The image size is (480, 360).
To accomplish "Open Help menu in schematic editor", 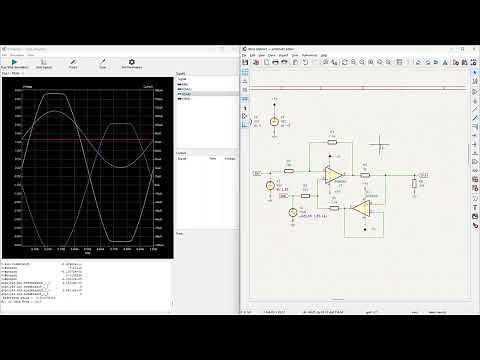I will click(323, 55).
